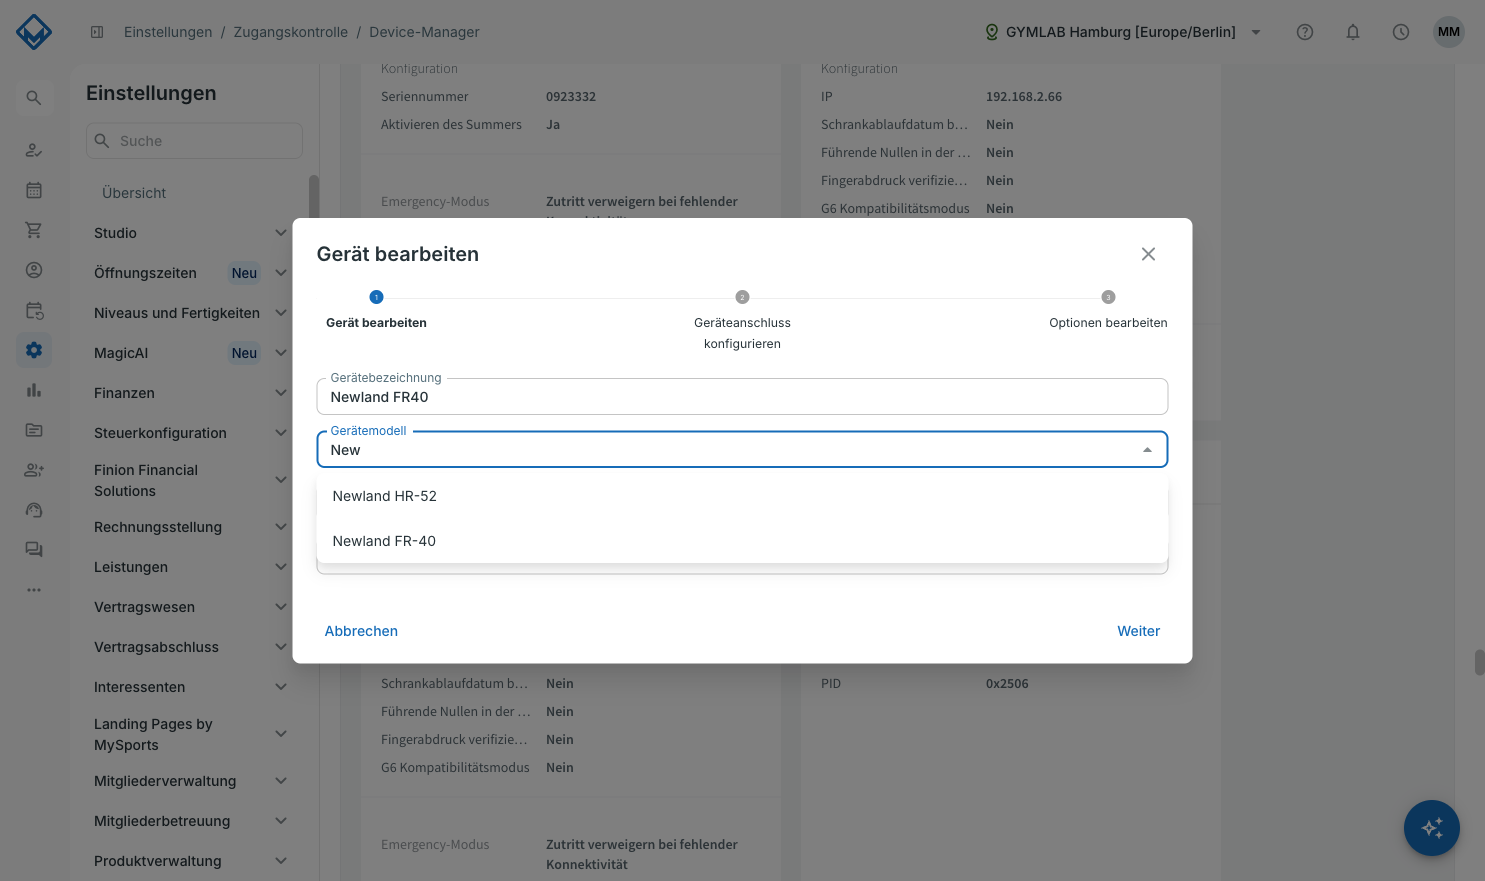Close the Gerät bearbeiten dialog
Image resolution: width=1485 pixels, height=881 pixels.
1148,254
